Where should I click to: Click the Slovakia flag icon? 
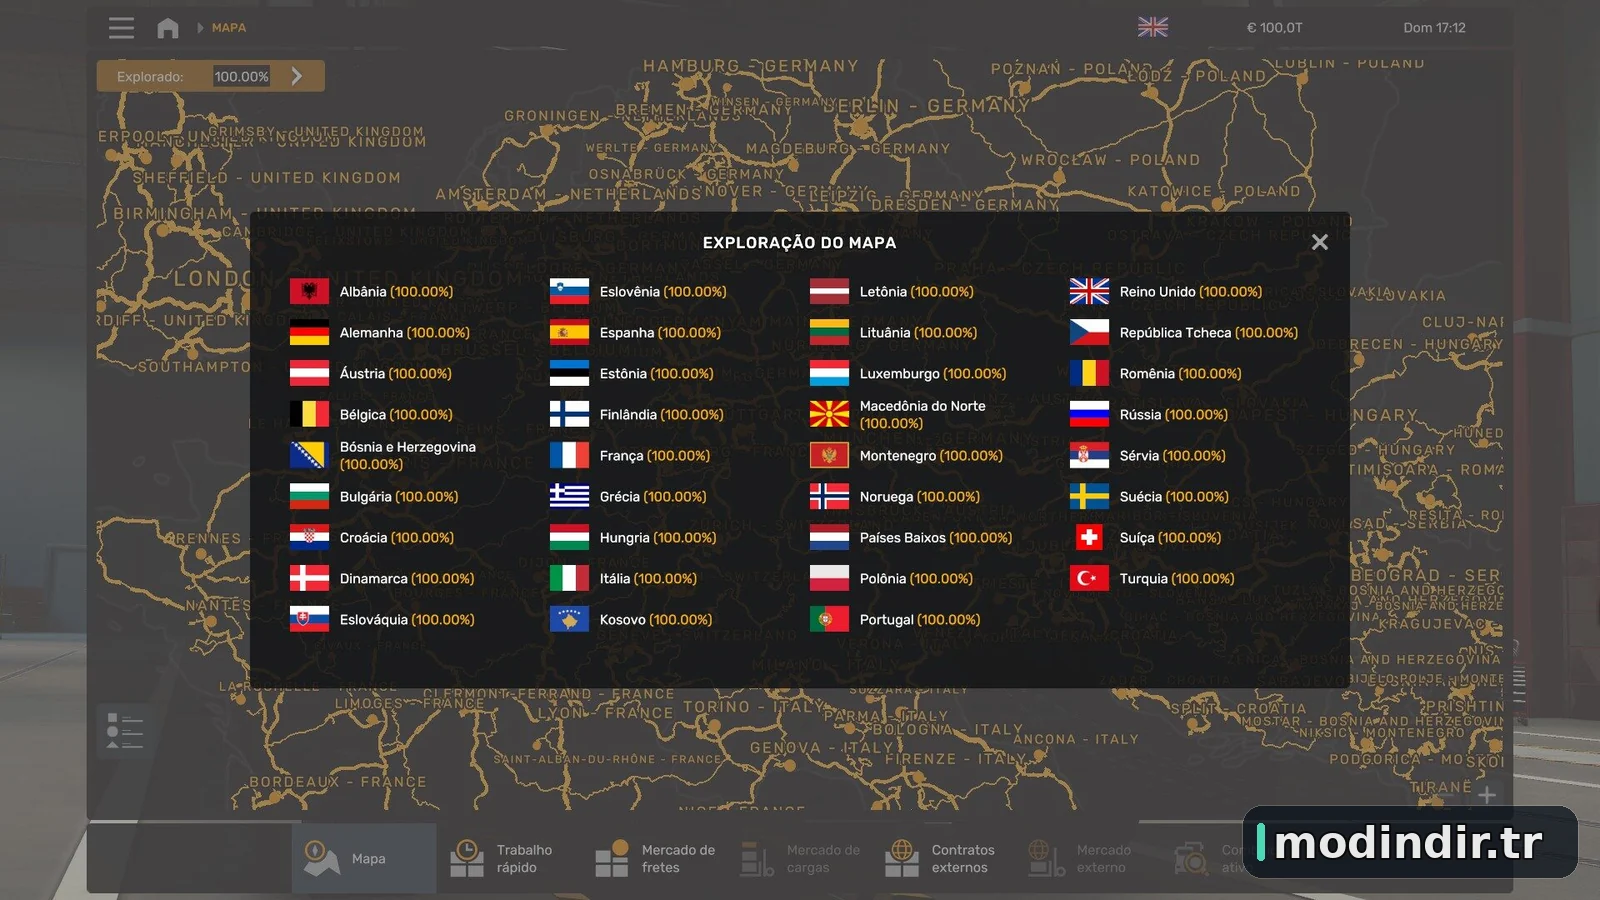click(x=309, y=619)
